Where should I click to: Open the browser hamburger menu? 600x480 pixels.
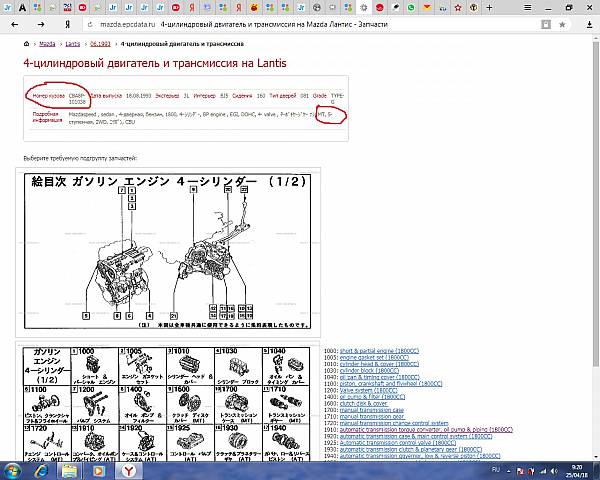coord(528,7)
